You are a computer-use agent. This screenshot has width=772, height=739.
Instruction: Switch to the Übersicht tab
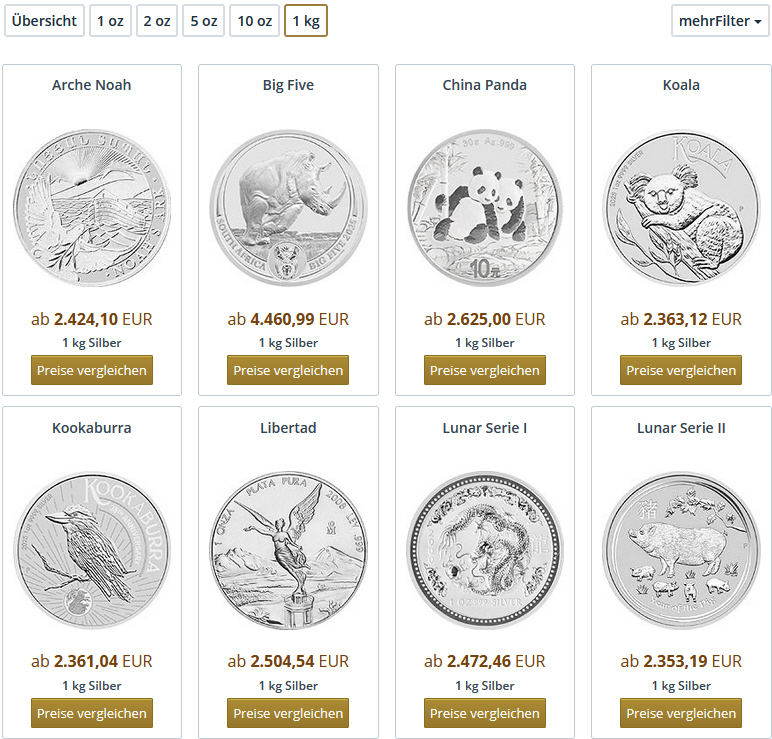coord(44,20)
